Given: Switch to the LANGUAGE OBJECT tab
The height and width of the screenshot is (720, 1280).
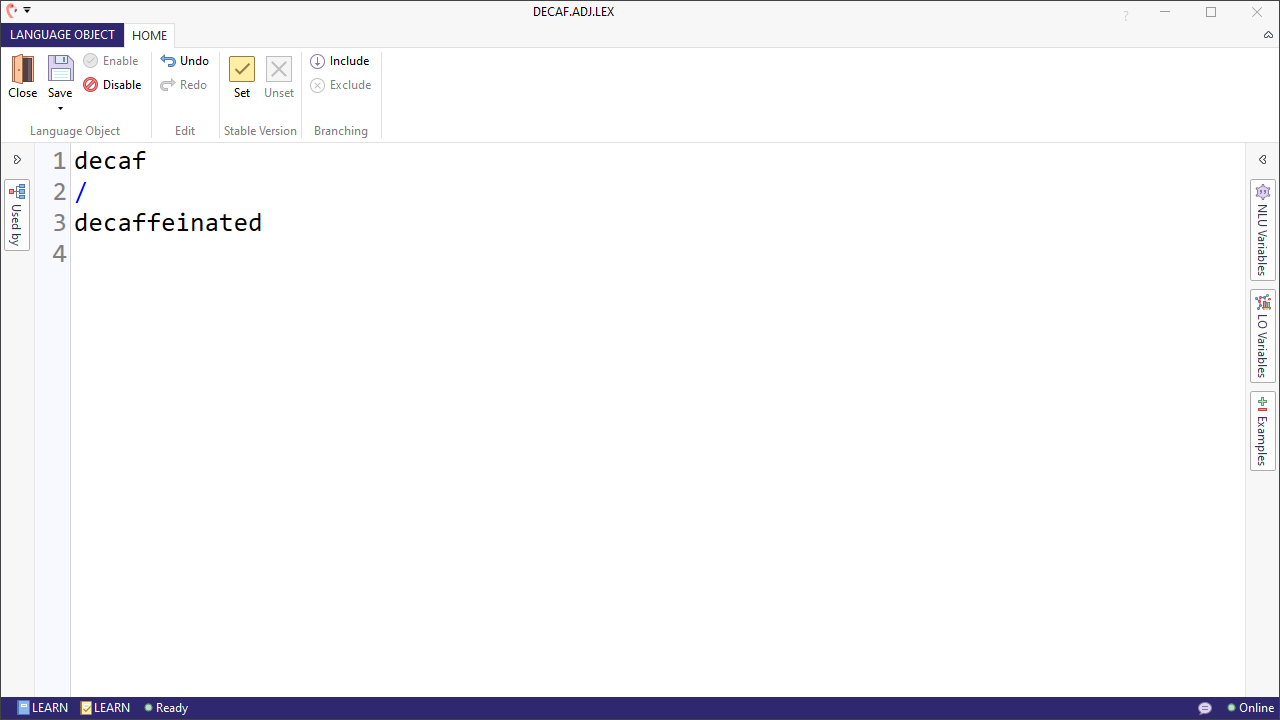Looking at the screenshot, I should pos(62,35).
